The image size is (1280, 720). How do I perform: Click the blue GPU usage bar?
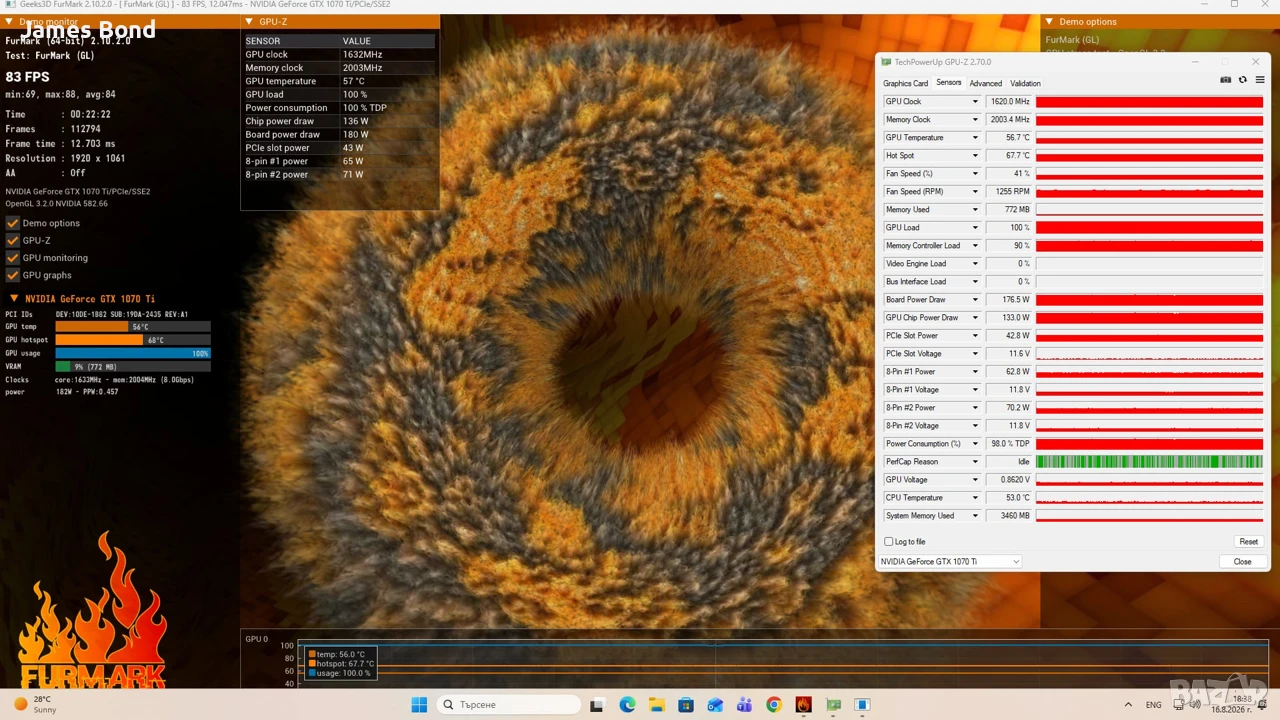pyautogui.click(x=133, y=353)
